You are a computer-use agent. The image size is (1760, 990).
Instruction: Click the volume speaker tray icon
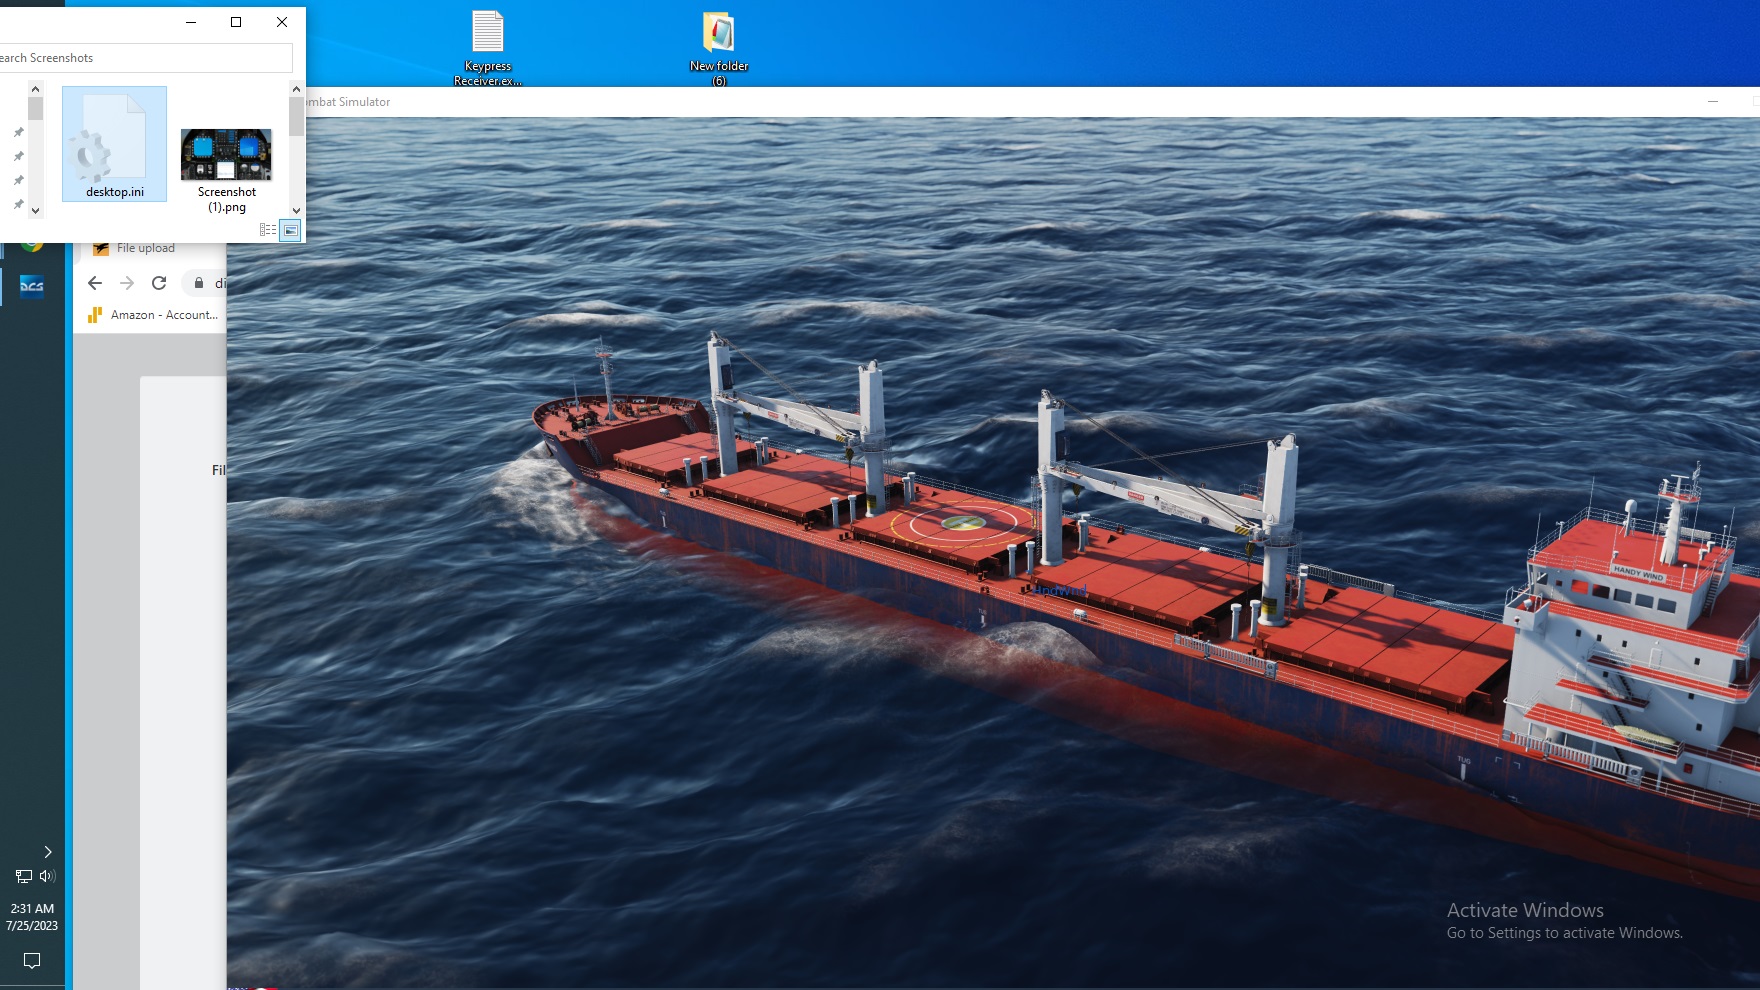tap(47, 876)
